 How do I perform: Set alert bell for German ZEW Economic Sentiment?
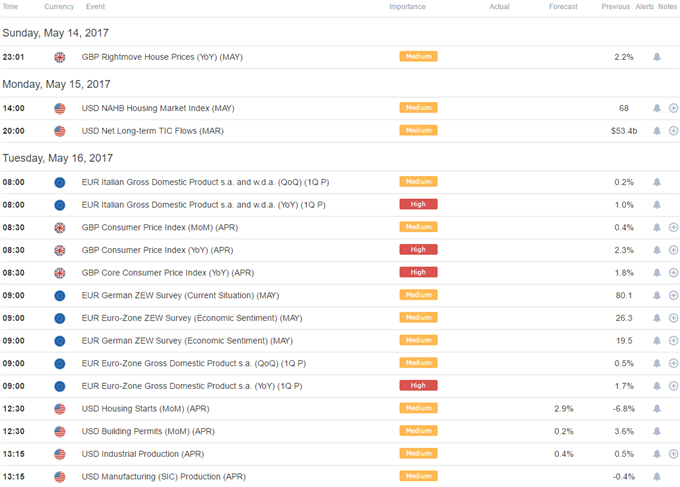(657, 340)
